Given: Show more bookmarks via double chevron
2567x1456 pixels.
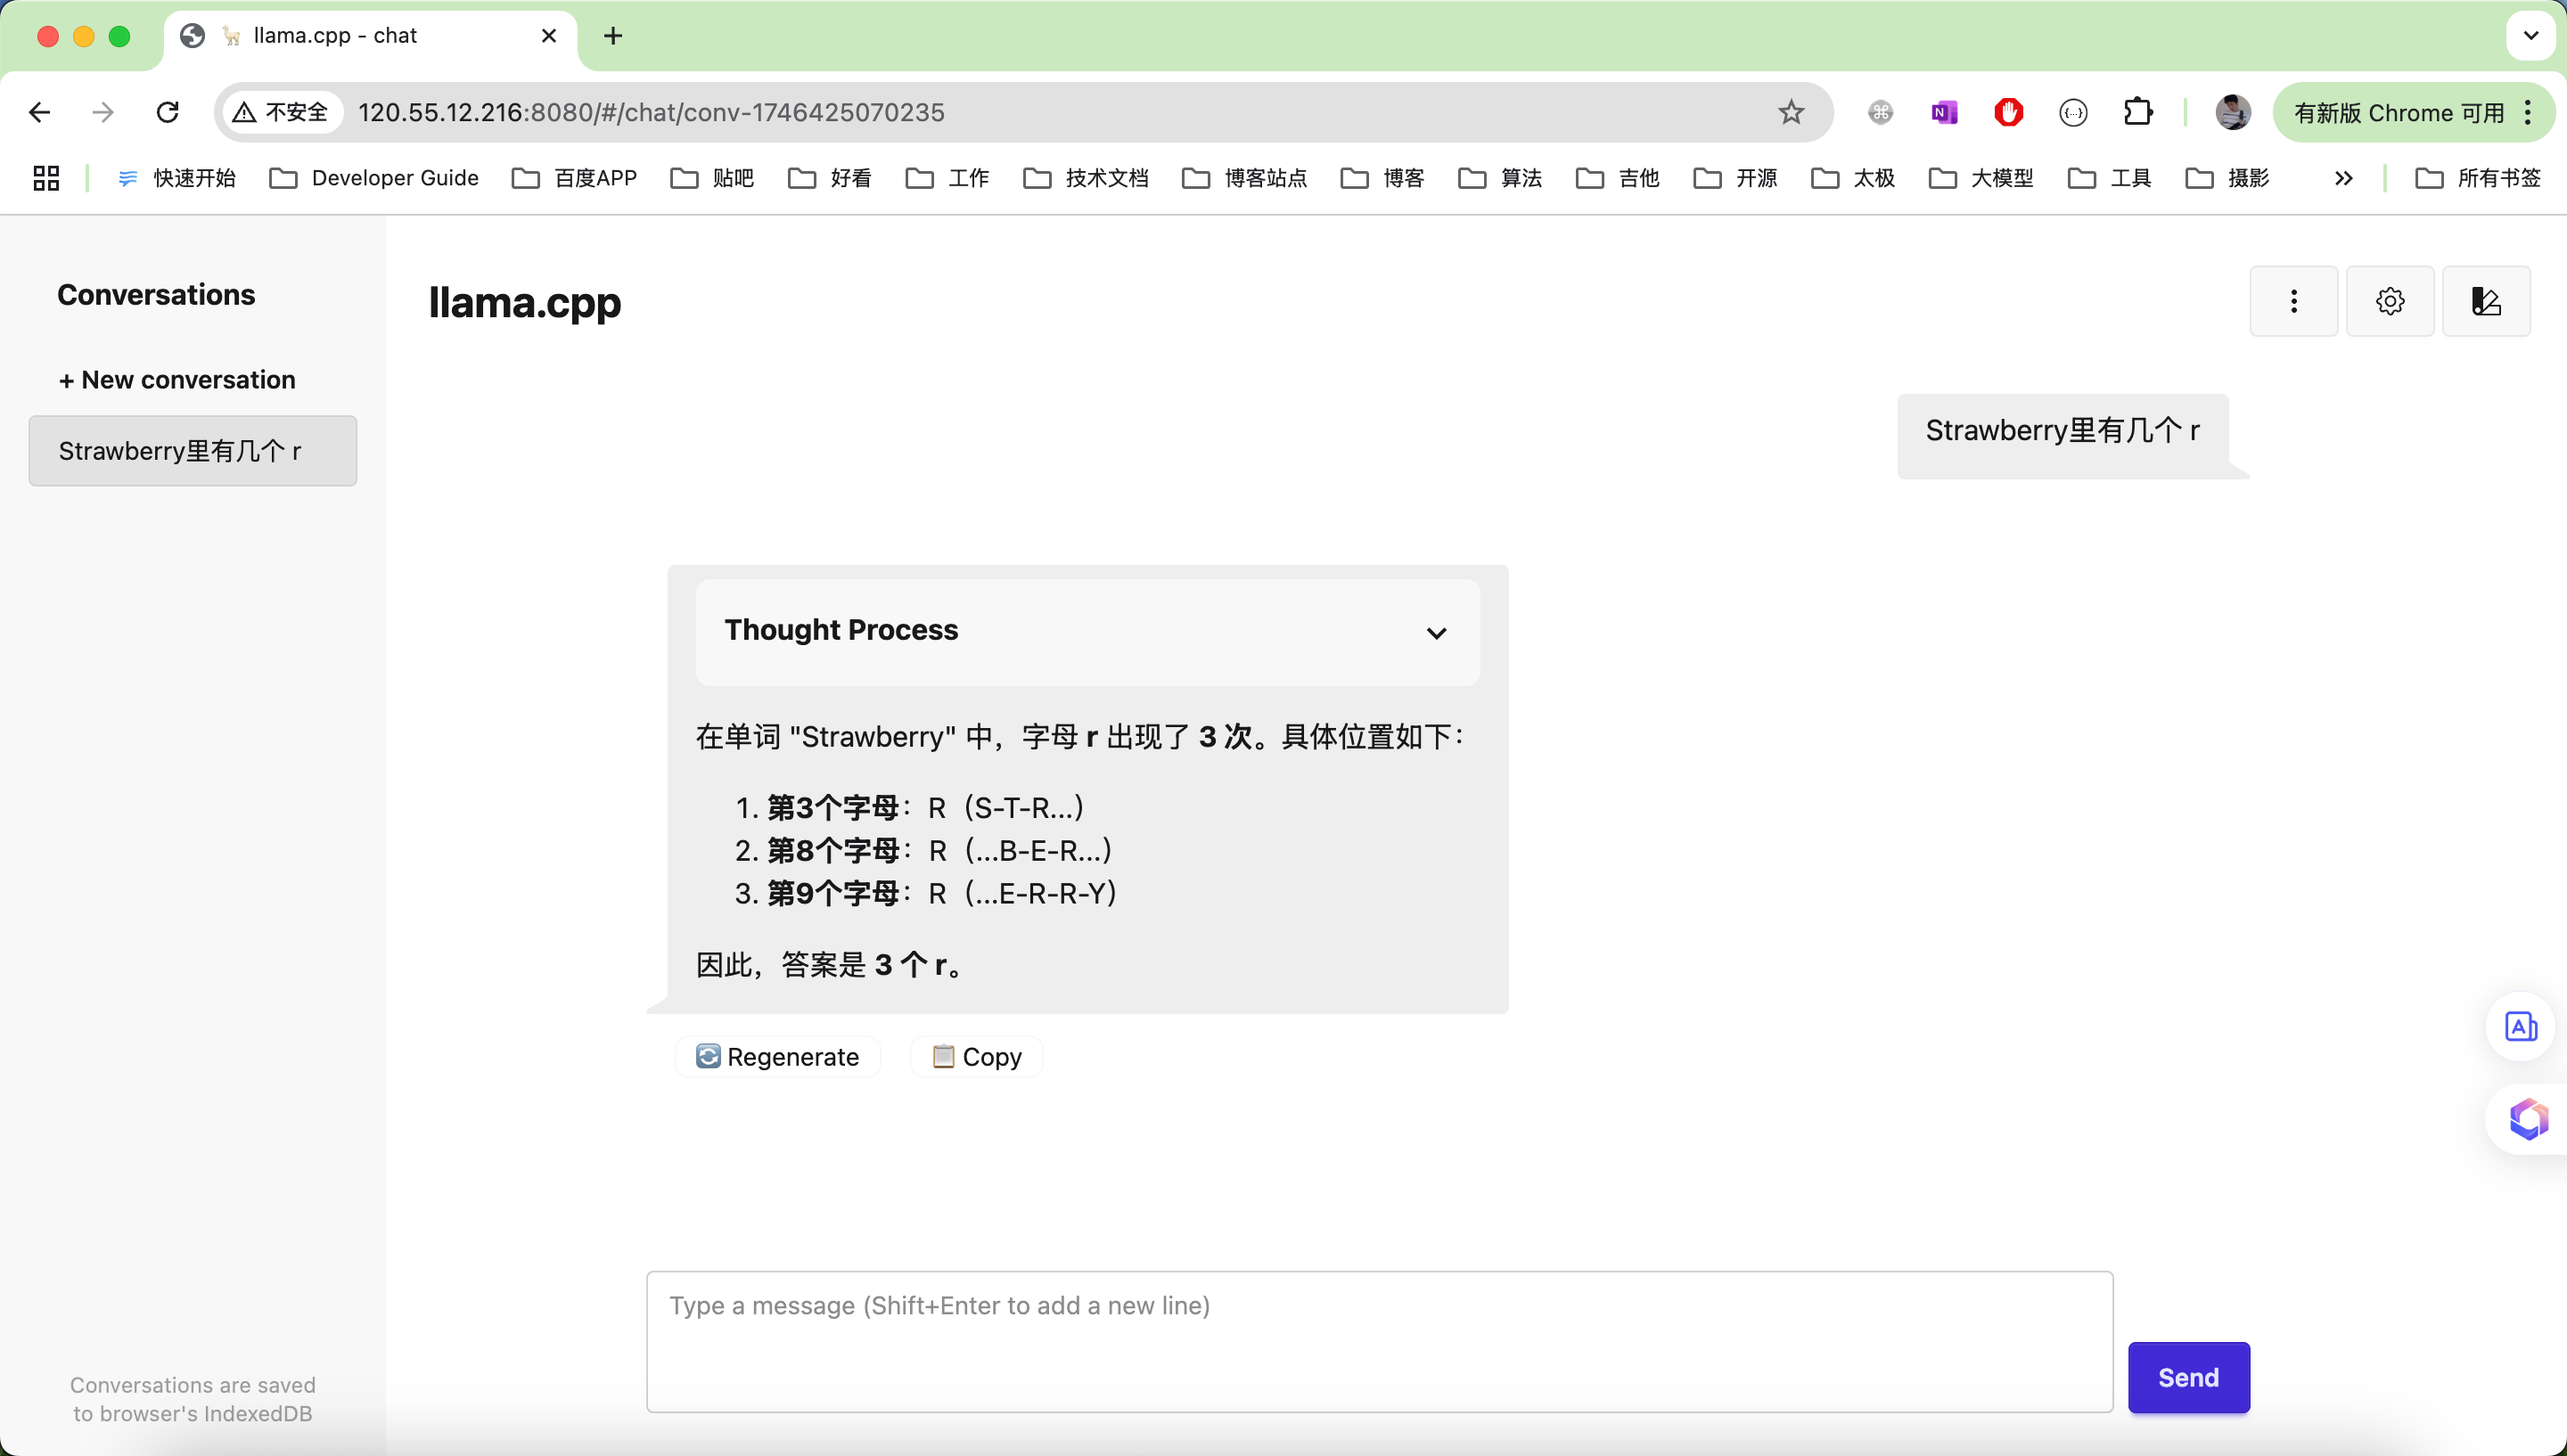Looking at the screenshot, I should [2343, 178].
